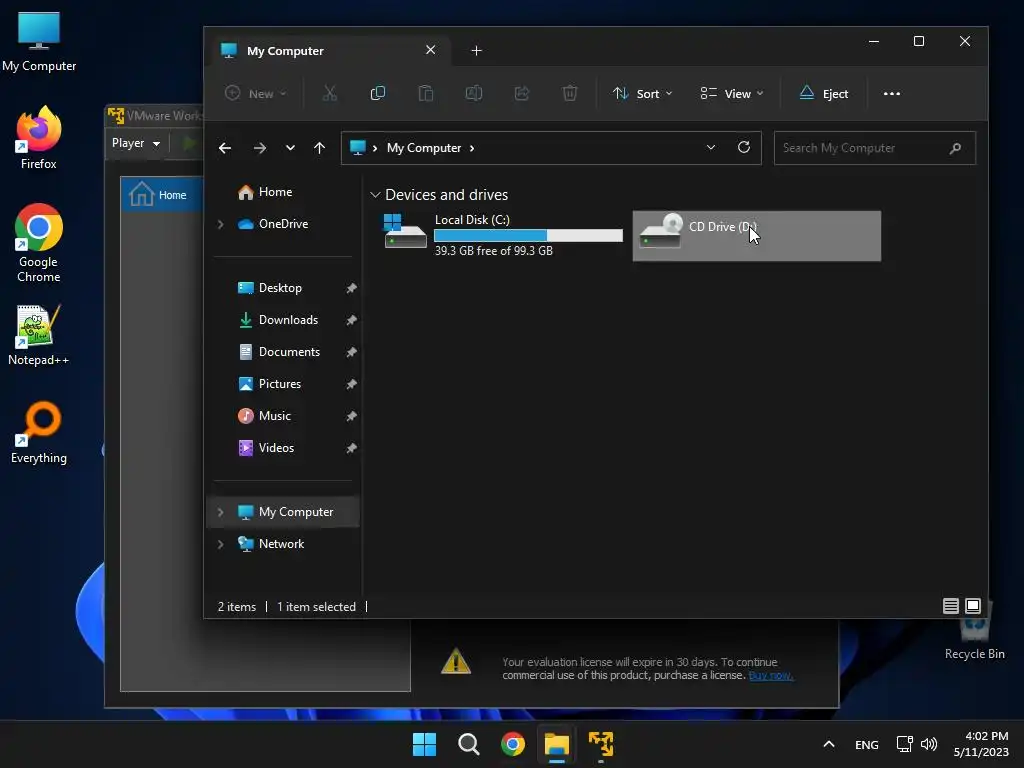Click Local Disk C usage bar
1024x768 pixels.
528,235
